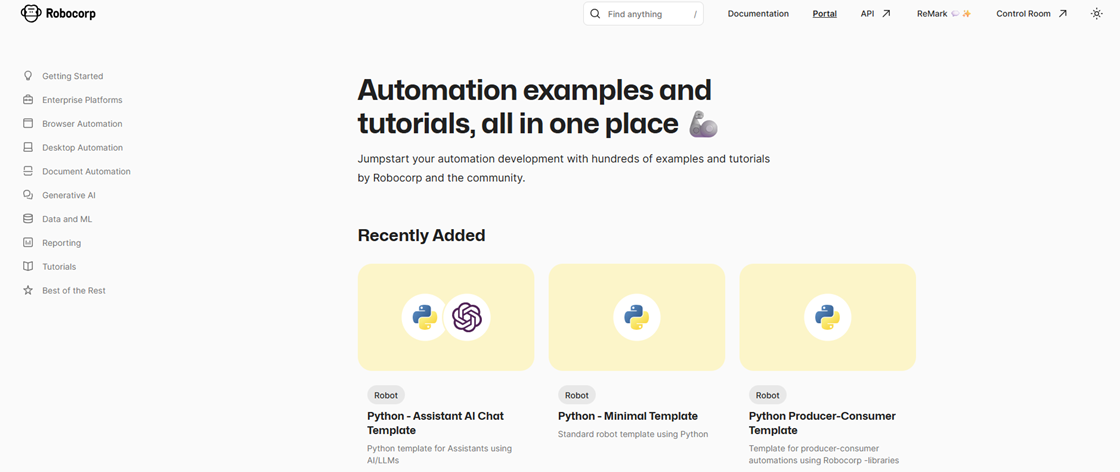The width and height of the screenshot is (1120, 472).
Task: Click the star icon beside Best of the Rest
Action: point(28,291)
